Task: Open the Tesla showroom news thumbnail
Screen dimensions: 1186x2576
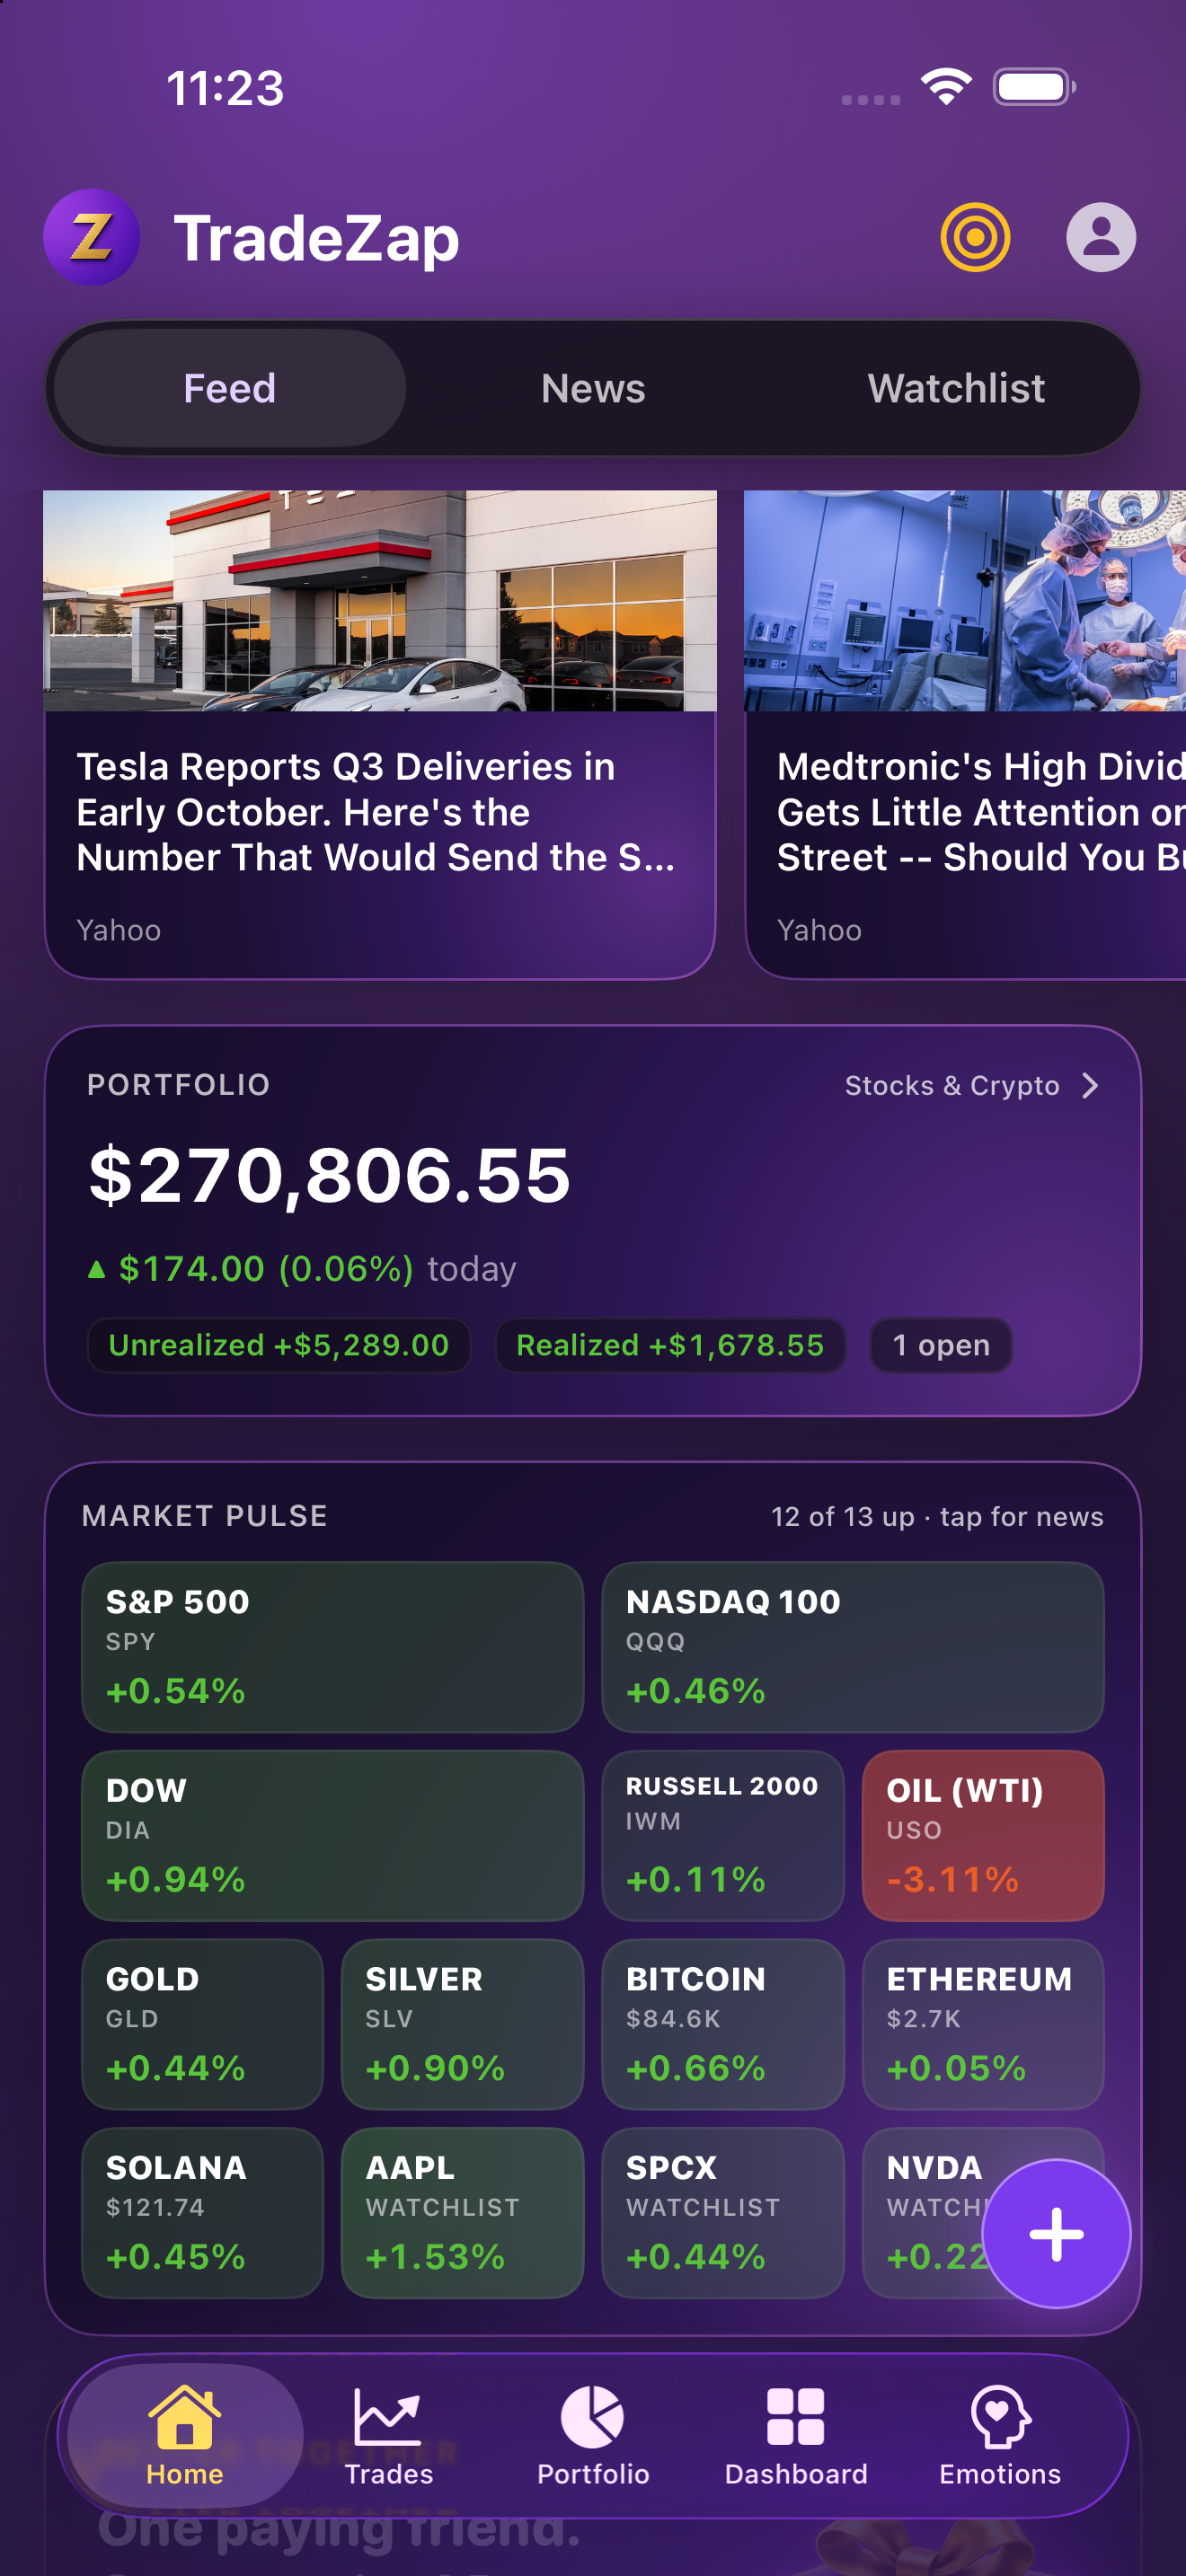Action: click(380, 601)
